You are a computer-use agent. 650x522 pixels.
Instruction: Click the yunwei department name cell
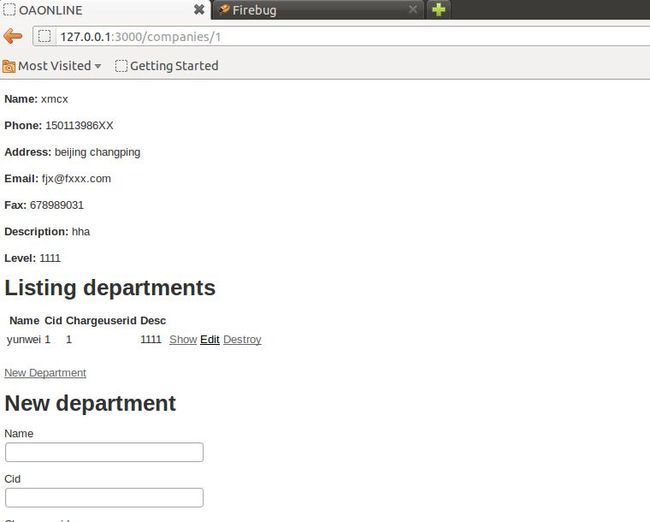(x=24, y=339)
